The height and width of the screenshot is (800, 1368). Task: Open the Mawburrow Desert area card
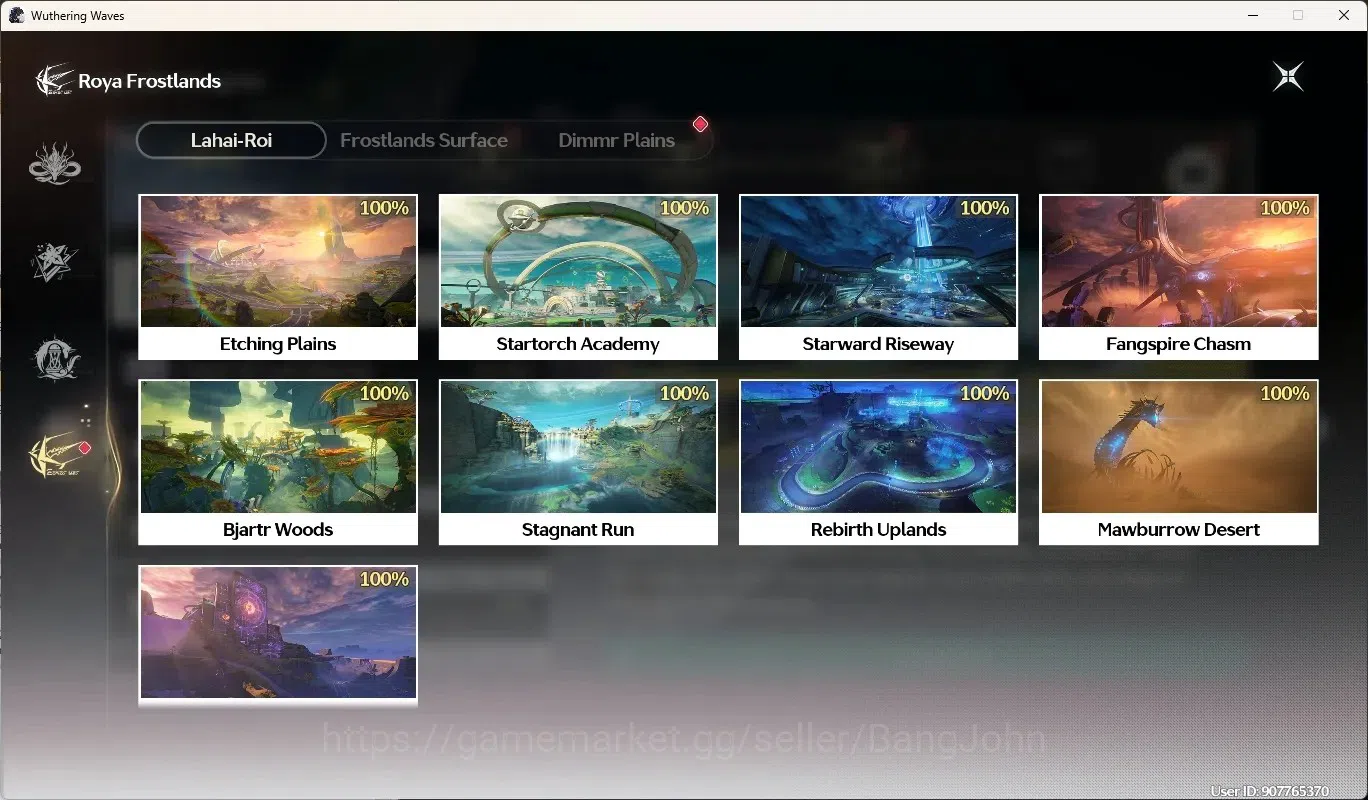point(1179,462)
